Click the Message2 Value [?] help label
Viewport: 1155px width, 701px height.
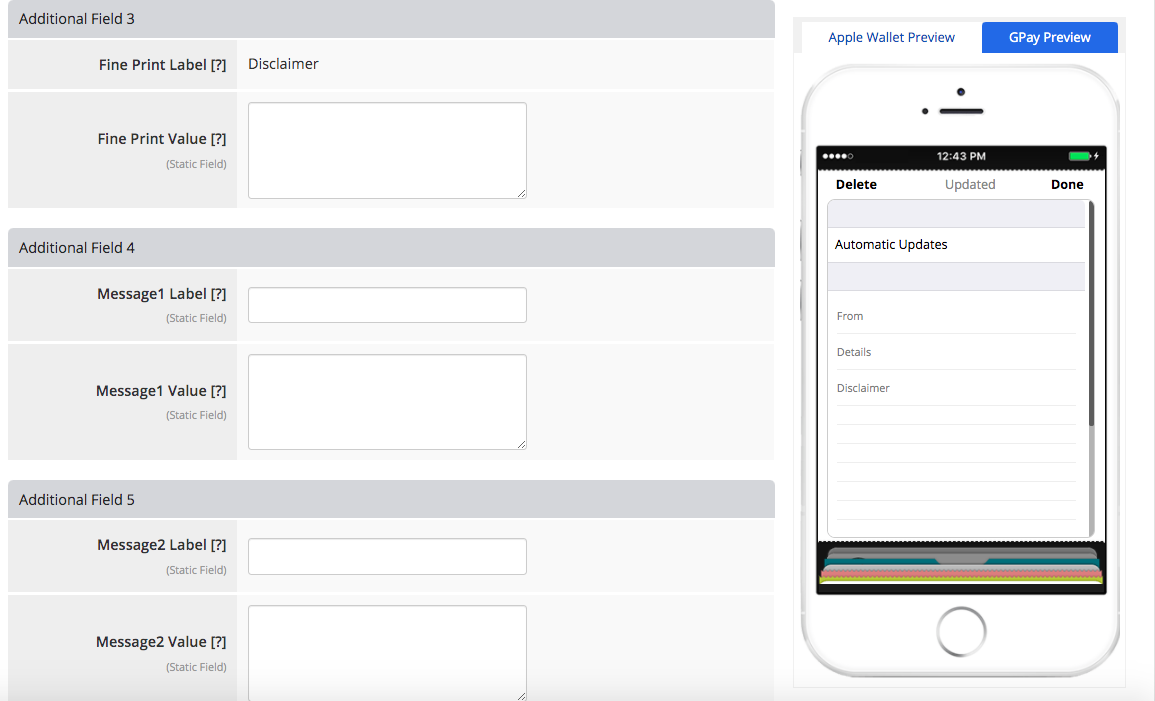[x=161, y=642]
